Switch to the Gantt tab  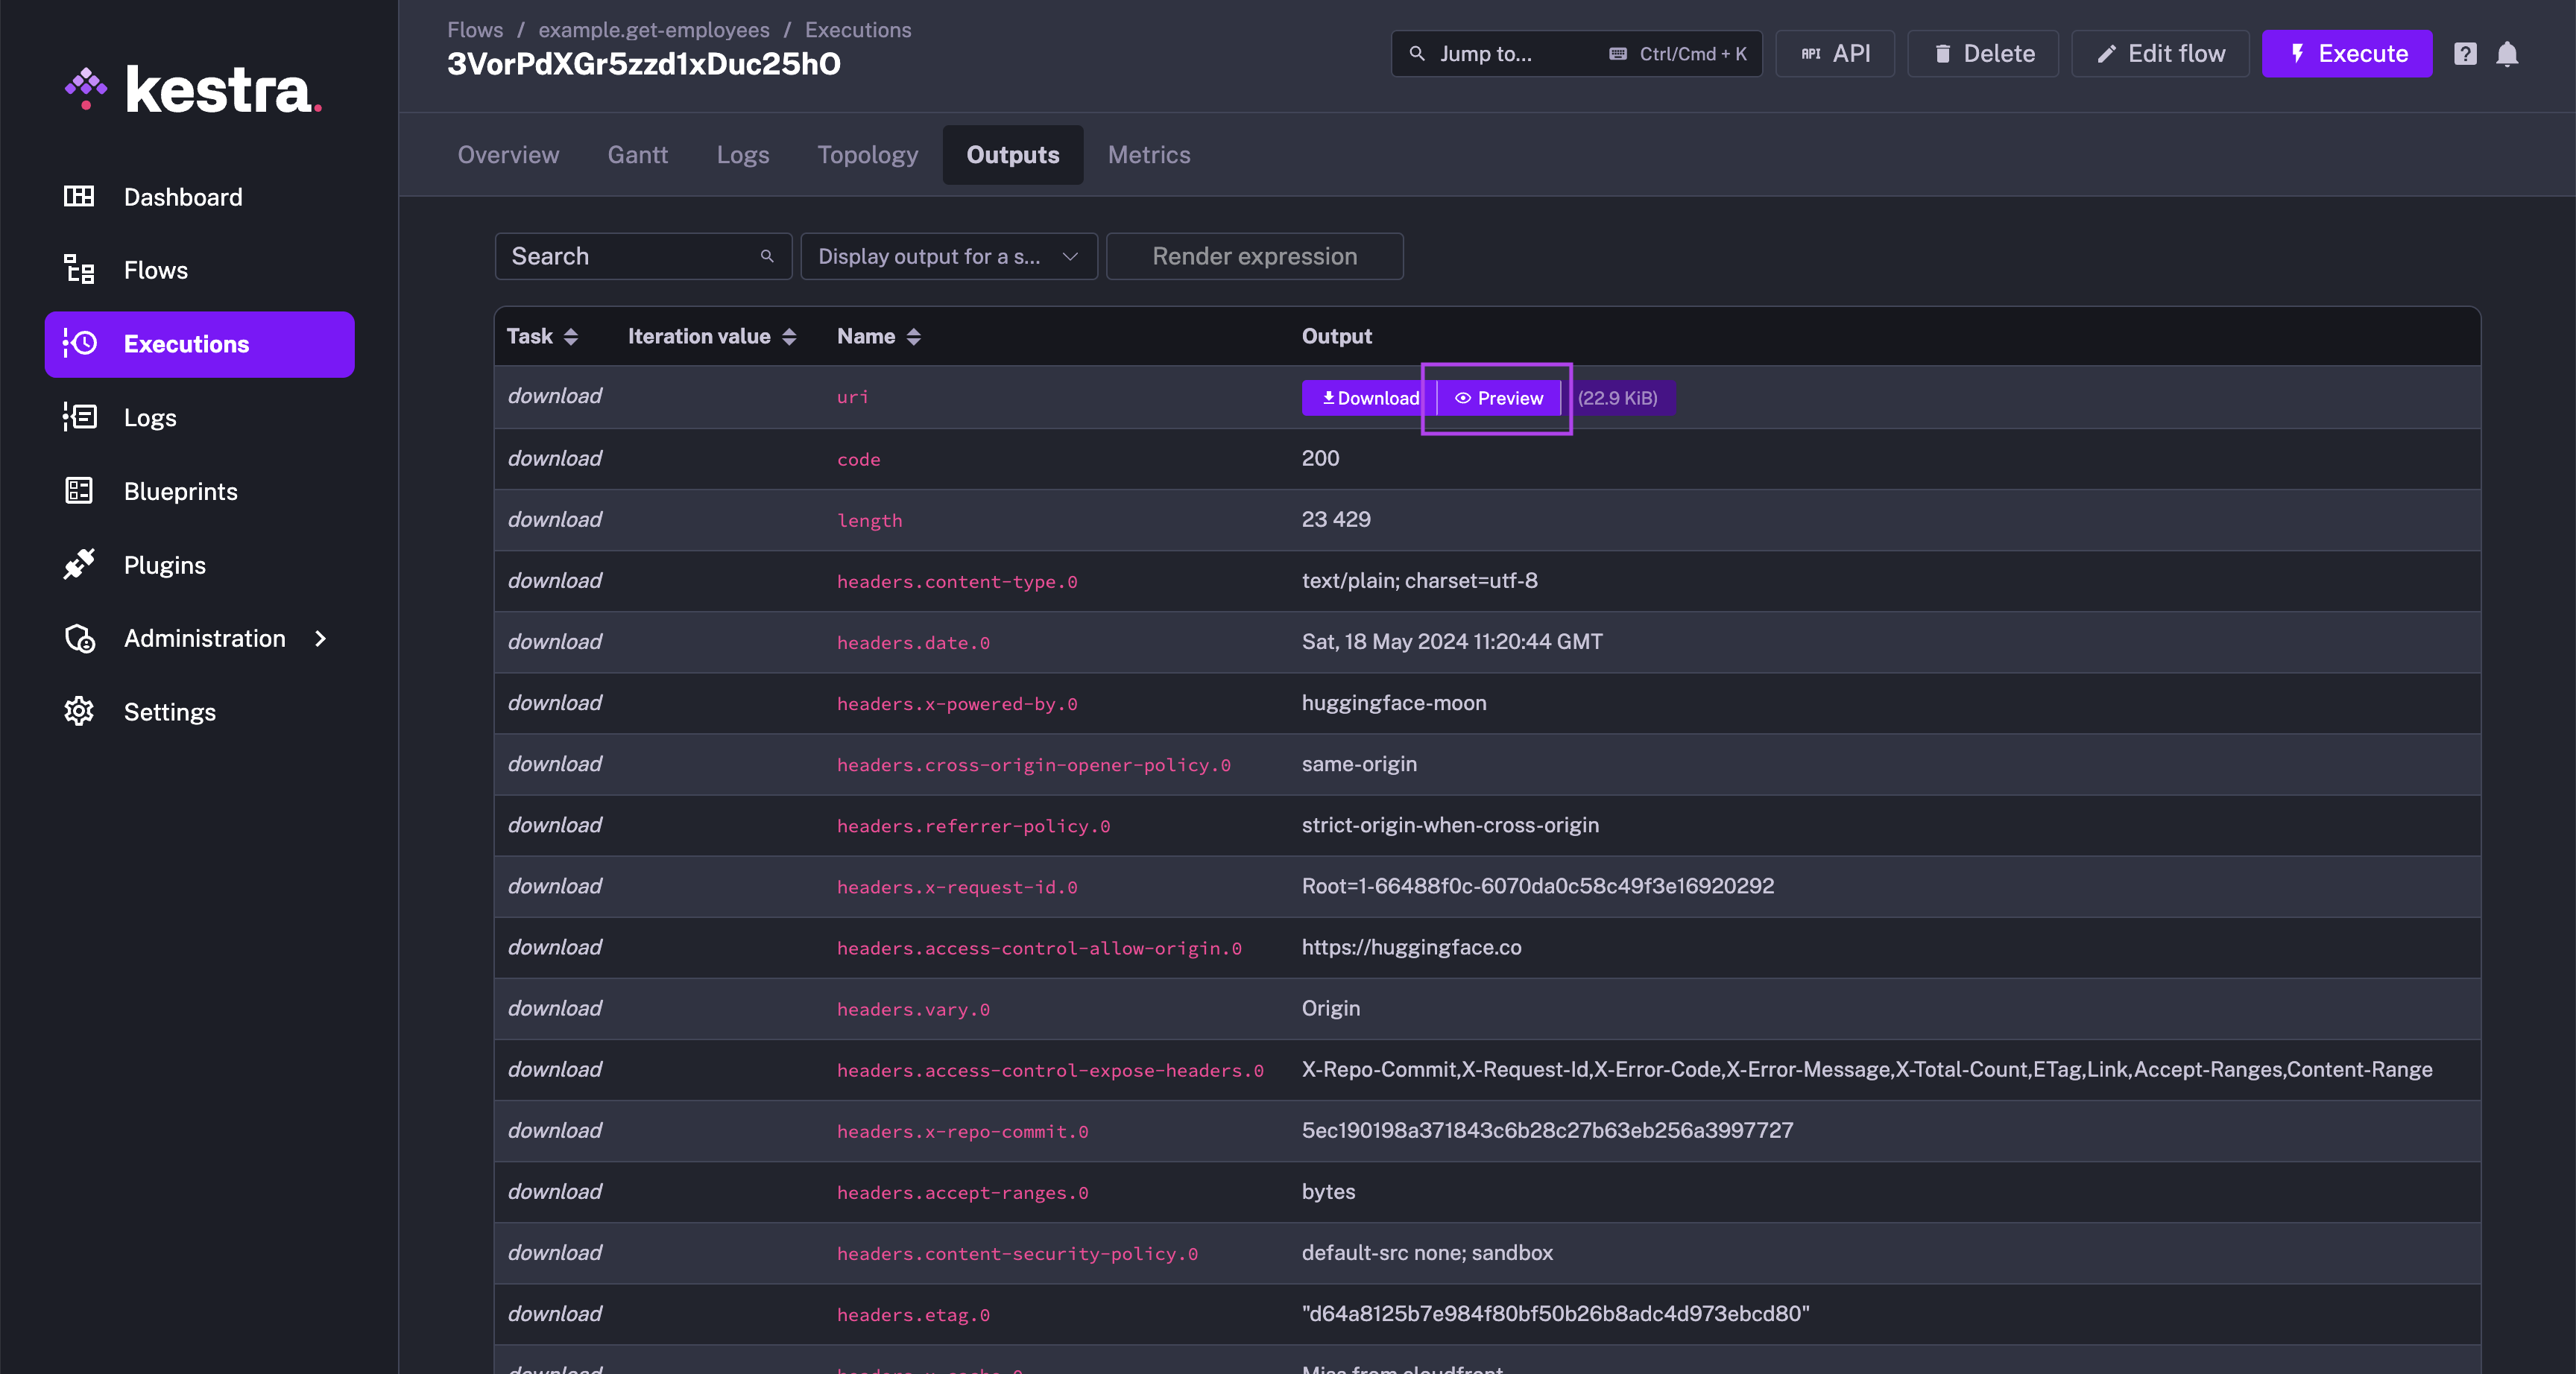tap(637, 153)
